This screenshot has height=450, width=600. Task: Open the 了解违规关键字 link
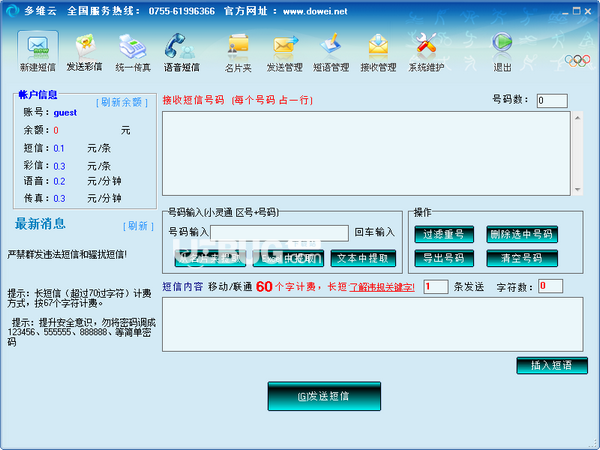pyautogui.click(x=382, y=287)
